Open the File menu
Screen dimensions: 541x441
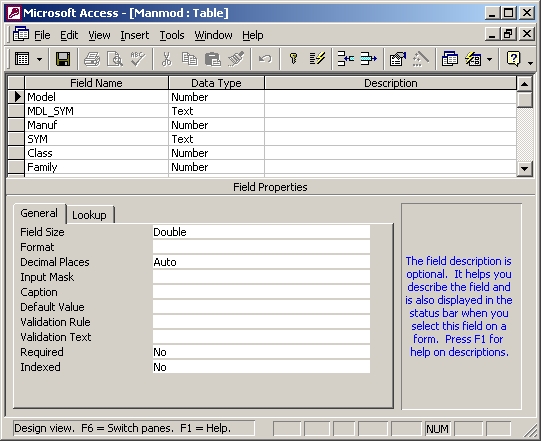tap(42, 35)
